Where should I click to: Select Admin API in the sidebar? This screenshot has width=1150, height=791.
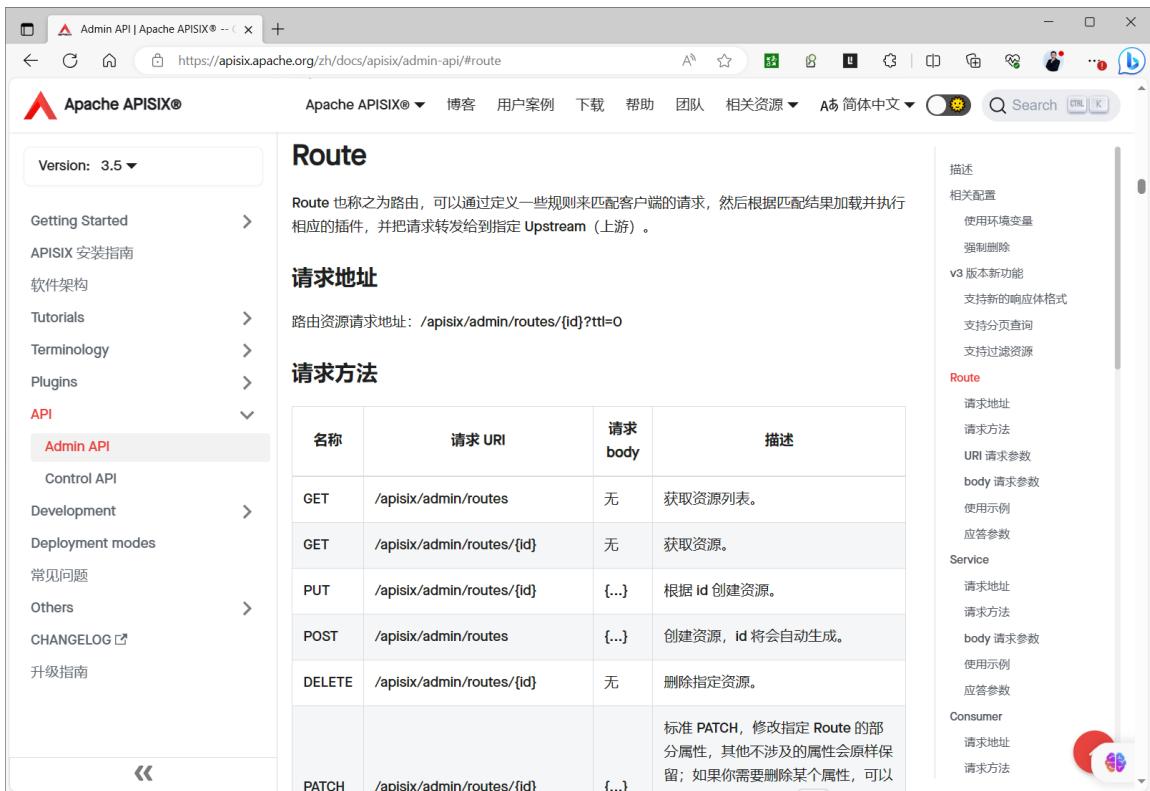[x=150, y=446]
